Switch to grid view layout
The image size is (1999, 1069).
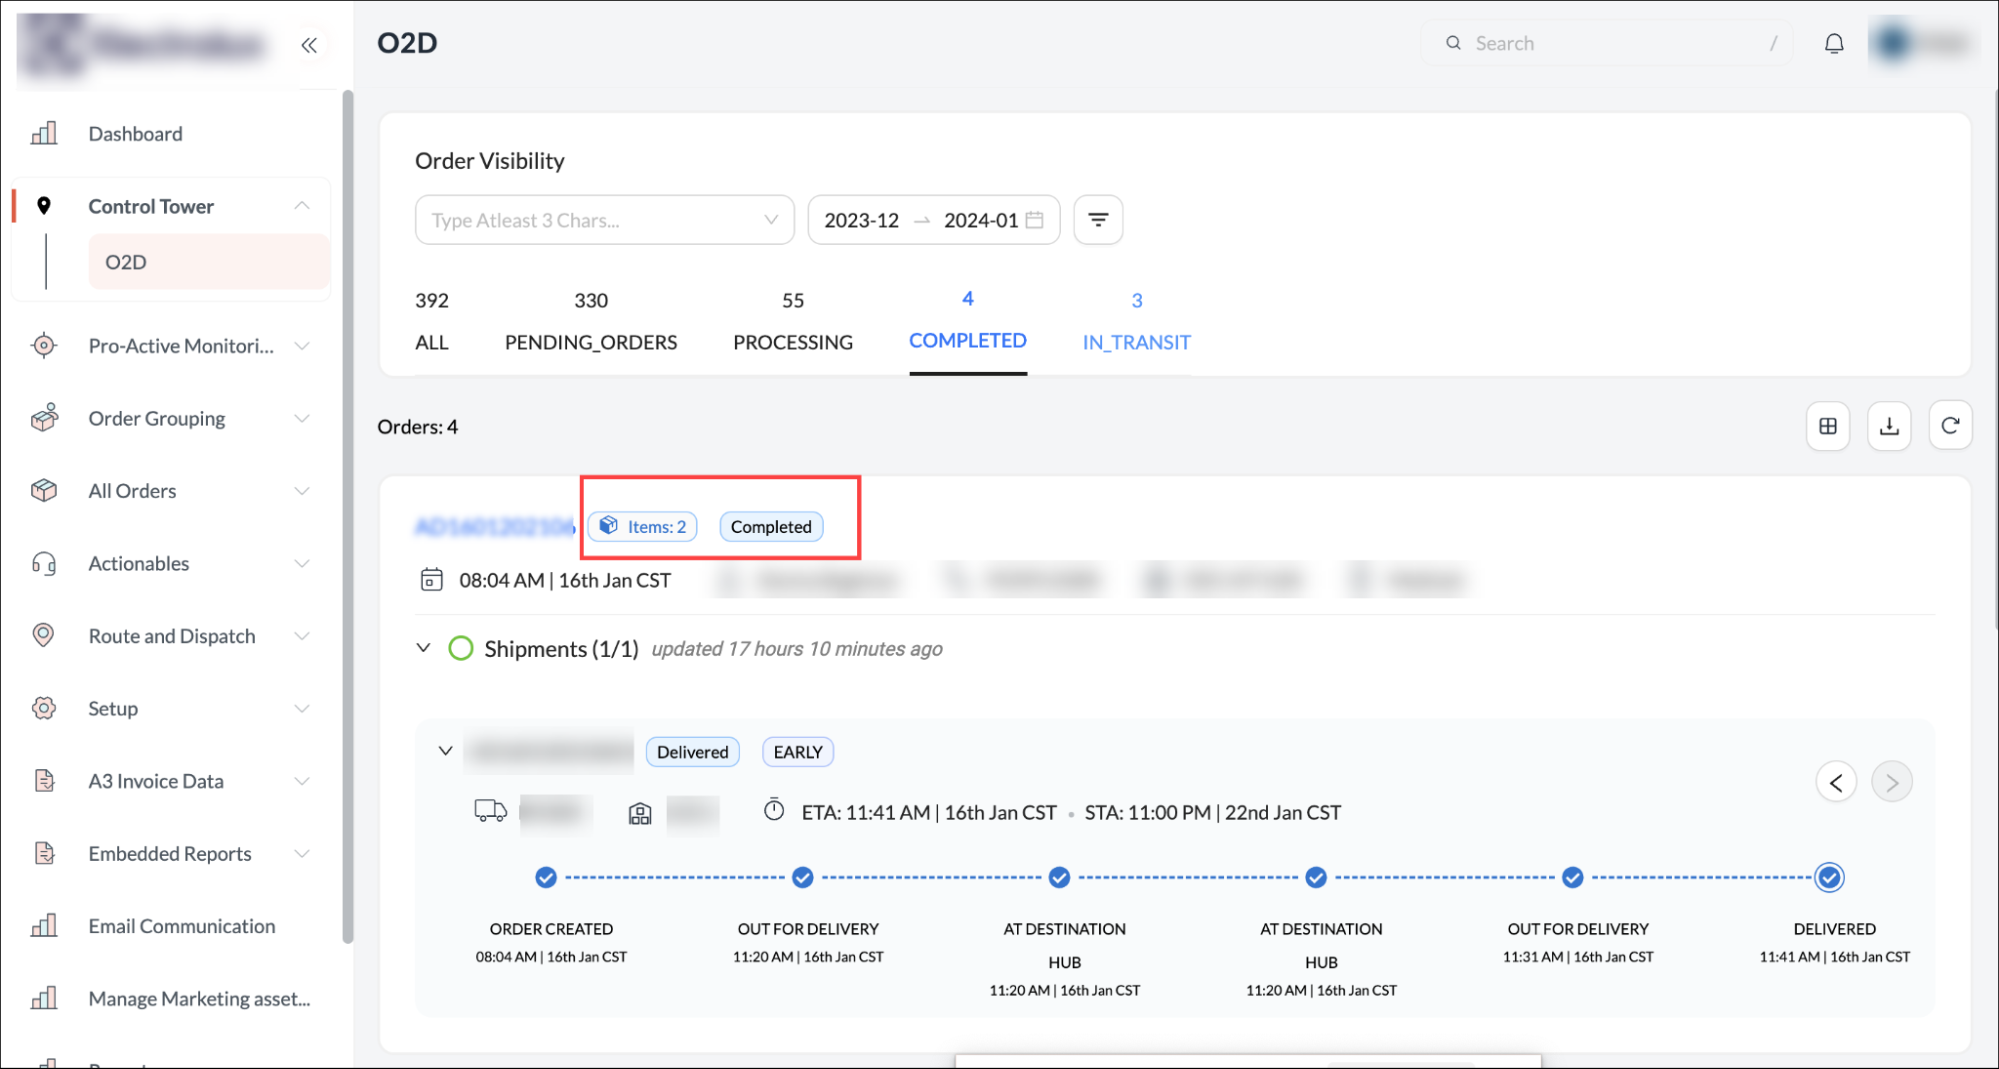point(1828,426)
